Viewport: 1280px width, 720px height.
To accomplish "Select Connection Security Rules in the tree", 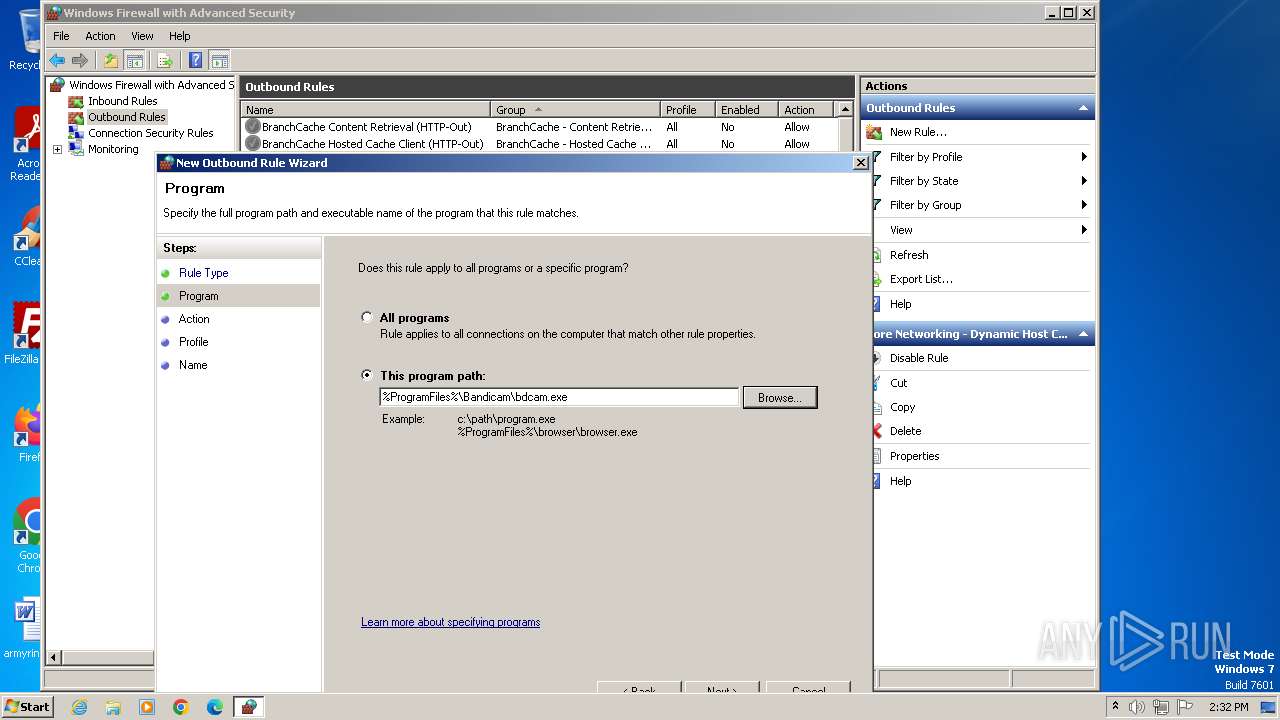I will (150, 133).
